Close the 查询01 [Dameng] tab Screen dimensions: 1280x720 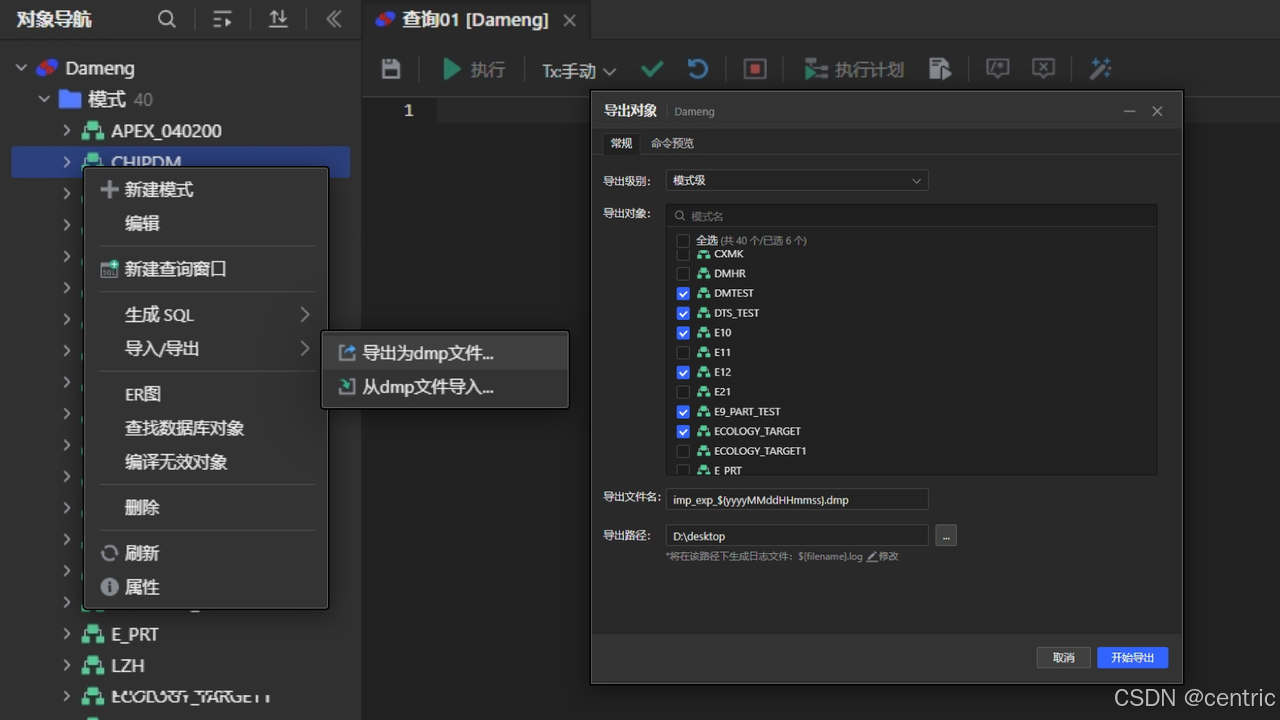pos(569,20)
